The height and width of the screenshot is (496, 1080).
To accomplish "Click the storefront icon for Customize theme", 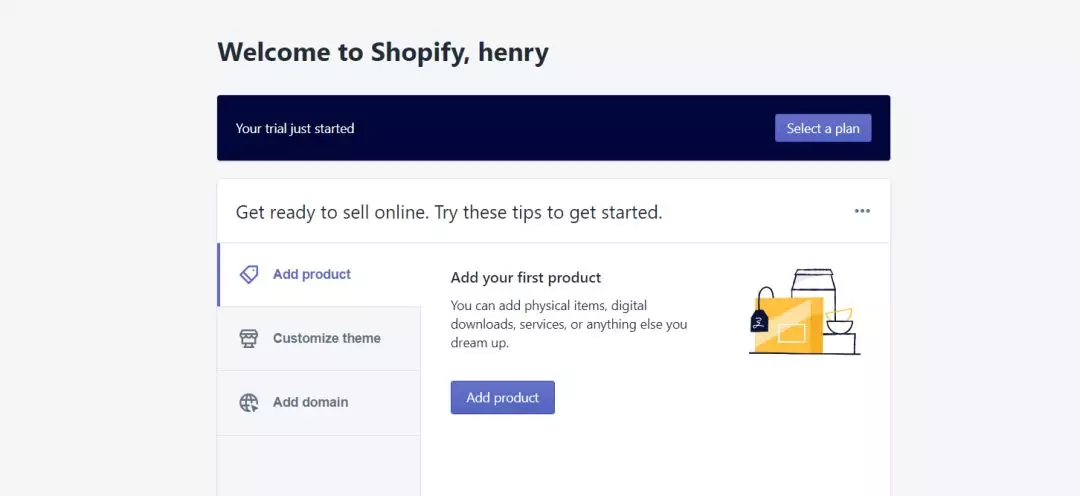I will pyautogui.click(x=249, y=338).
